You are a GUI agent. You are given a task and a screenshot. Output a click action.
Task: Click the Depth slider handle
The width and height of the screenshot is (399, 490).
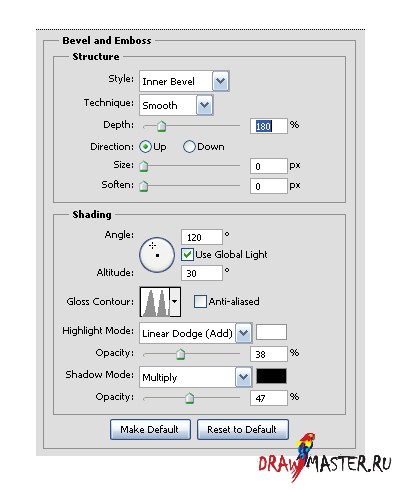point(162,126)
